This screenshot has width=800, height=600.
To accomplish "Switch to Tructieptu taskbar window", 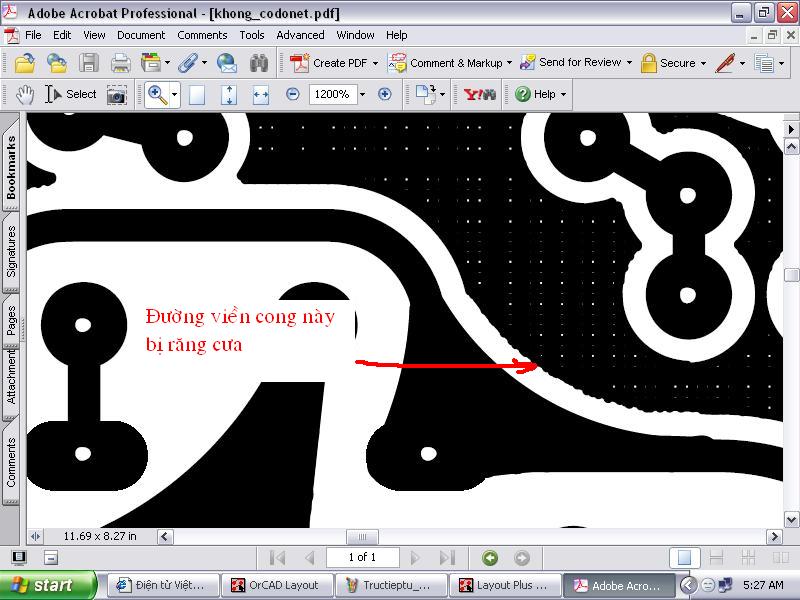I will point(391,586).
